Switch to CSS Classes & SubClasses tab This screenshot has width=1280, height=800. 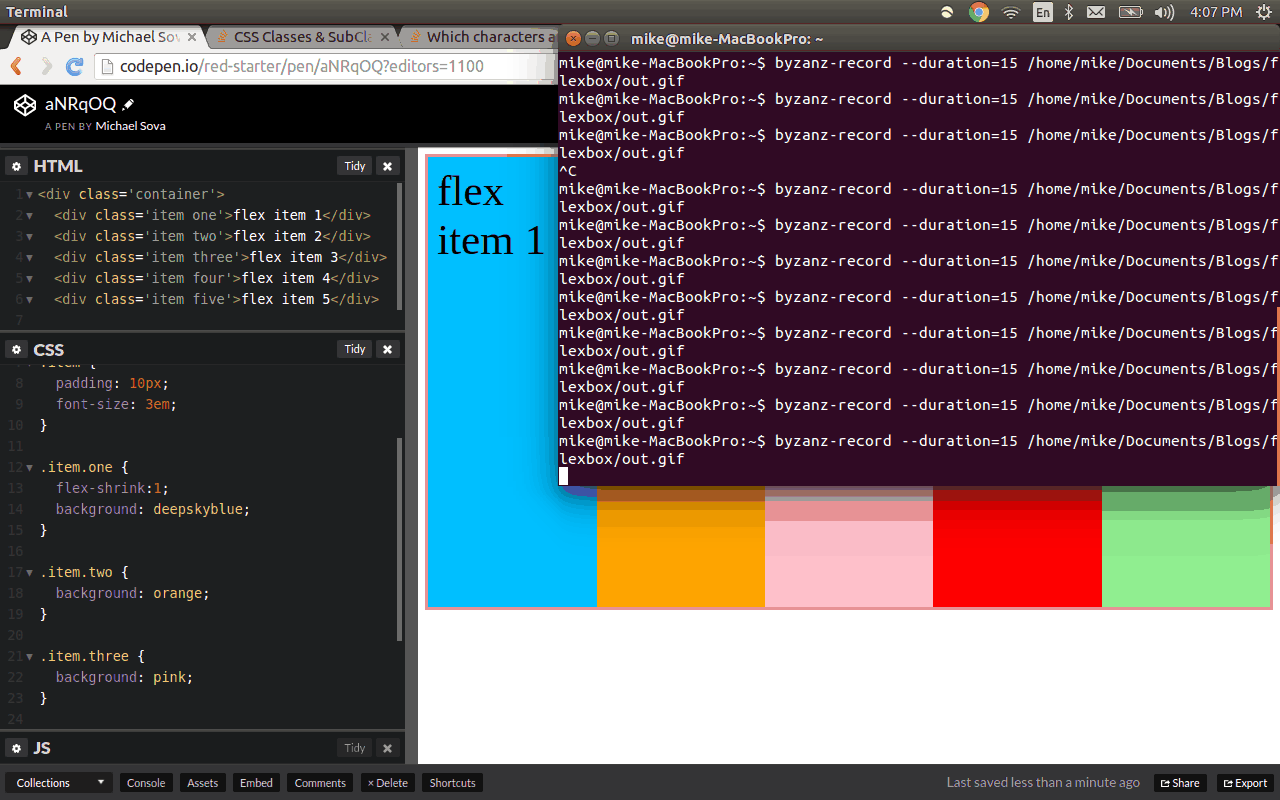(301, 37)
